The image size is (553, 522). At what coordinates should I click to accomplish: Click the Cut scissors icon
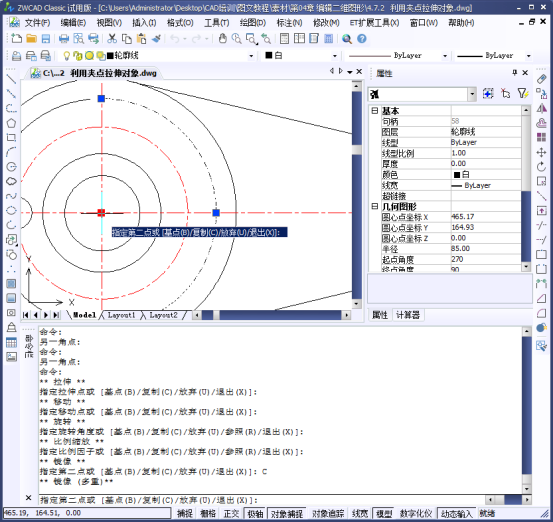[112, 38]
